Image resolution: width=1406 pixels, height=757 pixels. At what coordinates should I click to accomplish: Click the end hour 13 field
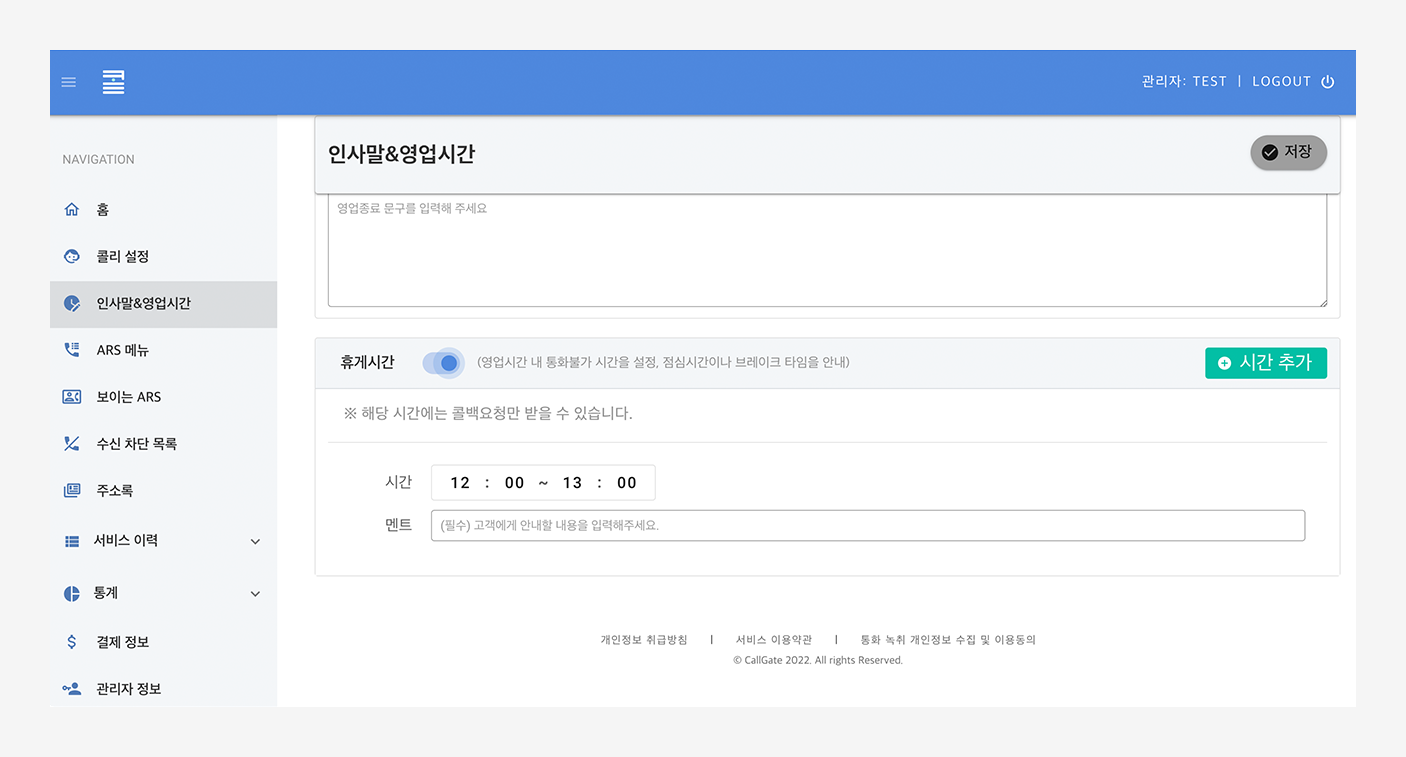pos(572,483)
